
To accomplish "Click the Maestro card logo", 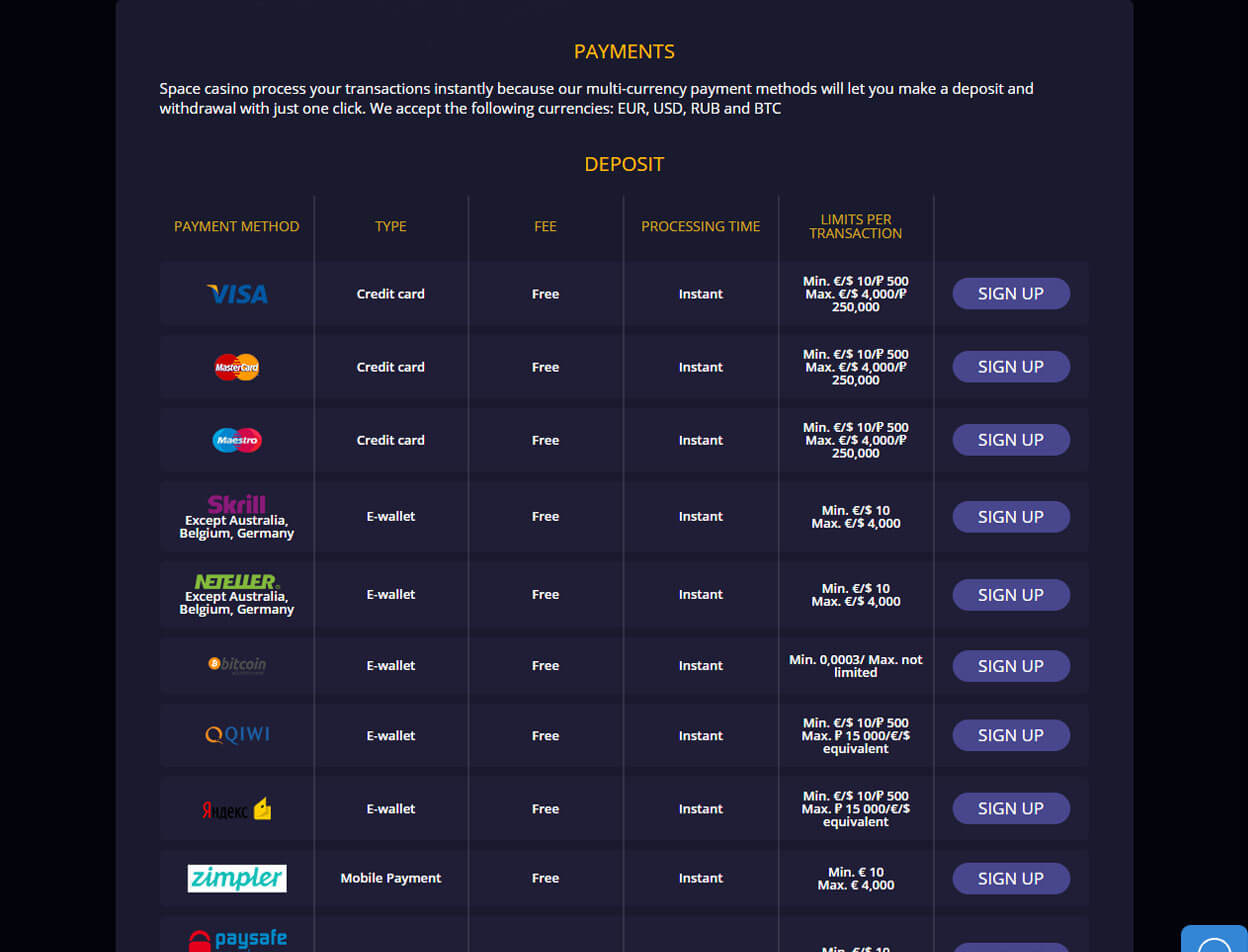I will coord(237,440).
